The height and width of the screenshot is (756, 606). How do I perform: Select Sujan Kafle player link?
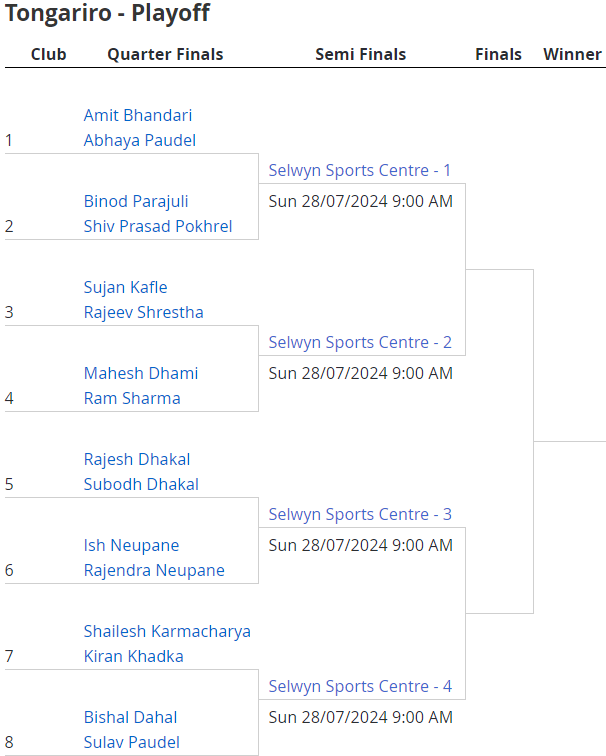(125, 288)
